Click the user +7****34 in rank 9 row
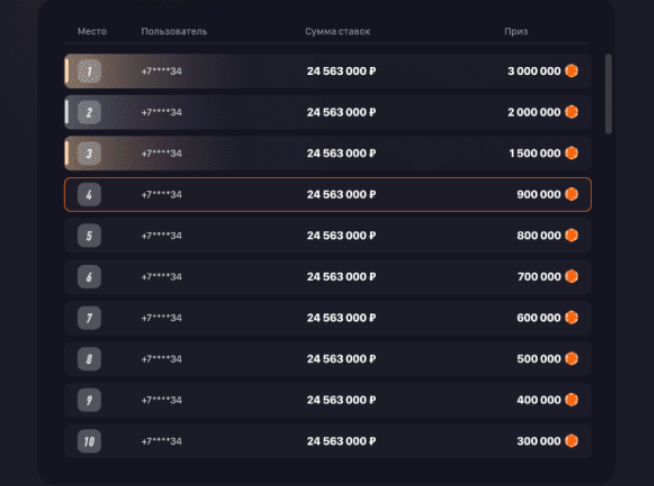Screen dimensions: 654x486 [161, 400]
